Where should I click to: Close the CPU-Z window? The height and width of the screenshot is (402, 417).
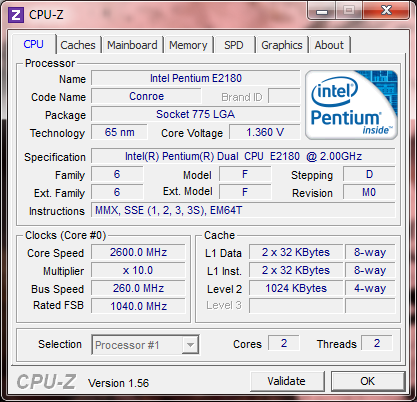click(x=386, y=11)
